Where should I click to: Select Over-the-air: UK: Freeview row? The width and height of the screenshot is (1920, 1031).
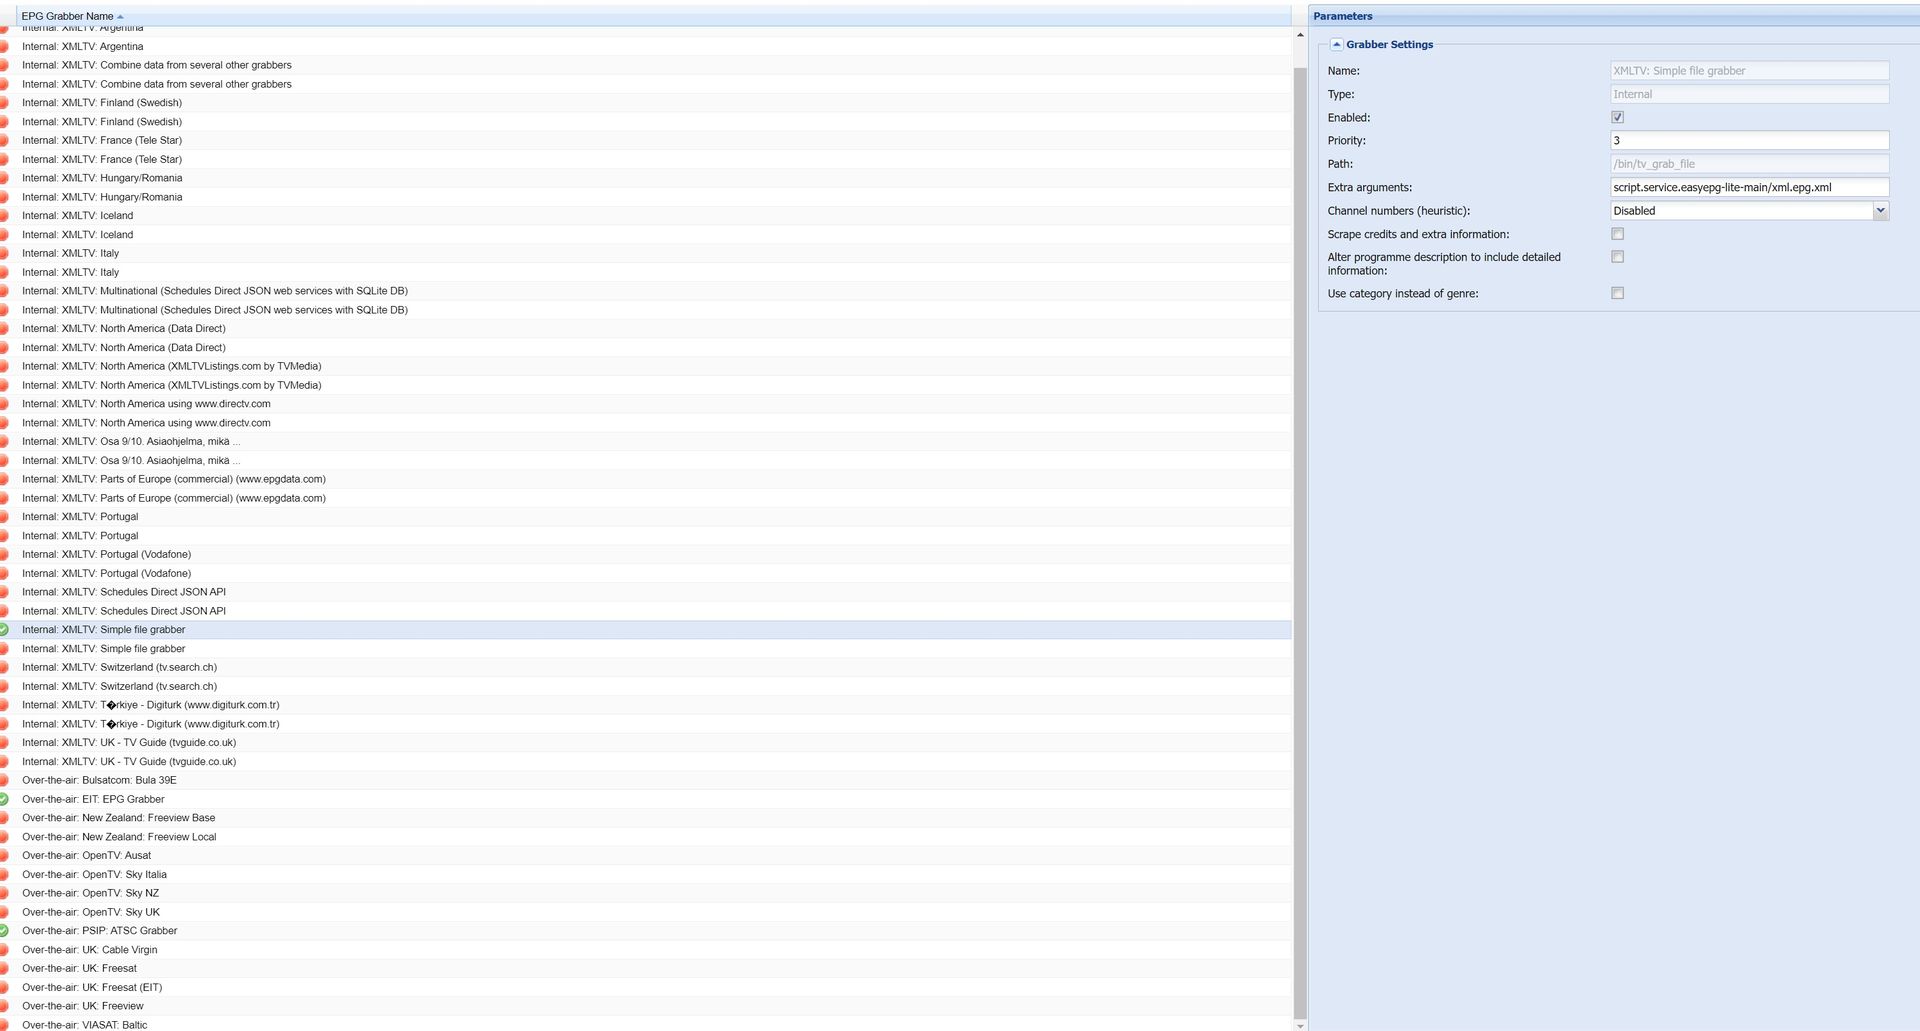coord(646,1006)
